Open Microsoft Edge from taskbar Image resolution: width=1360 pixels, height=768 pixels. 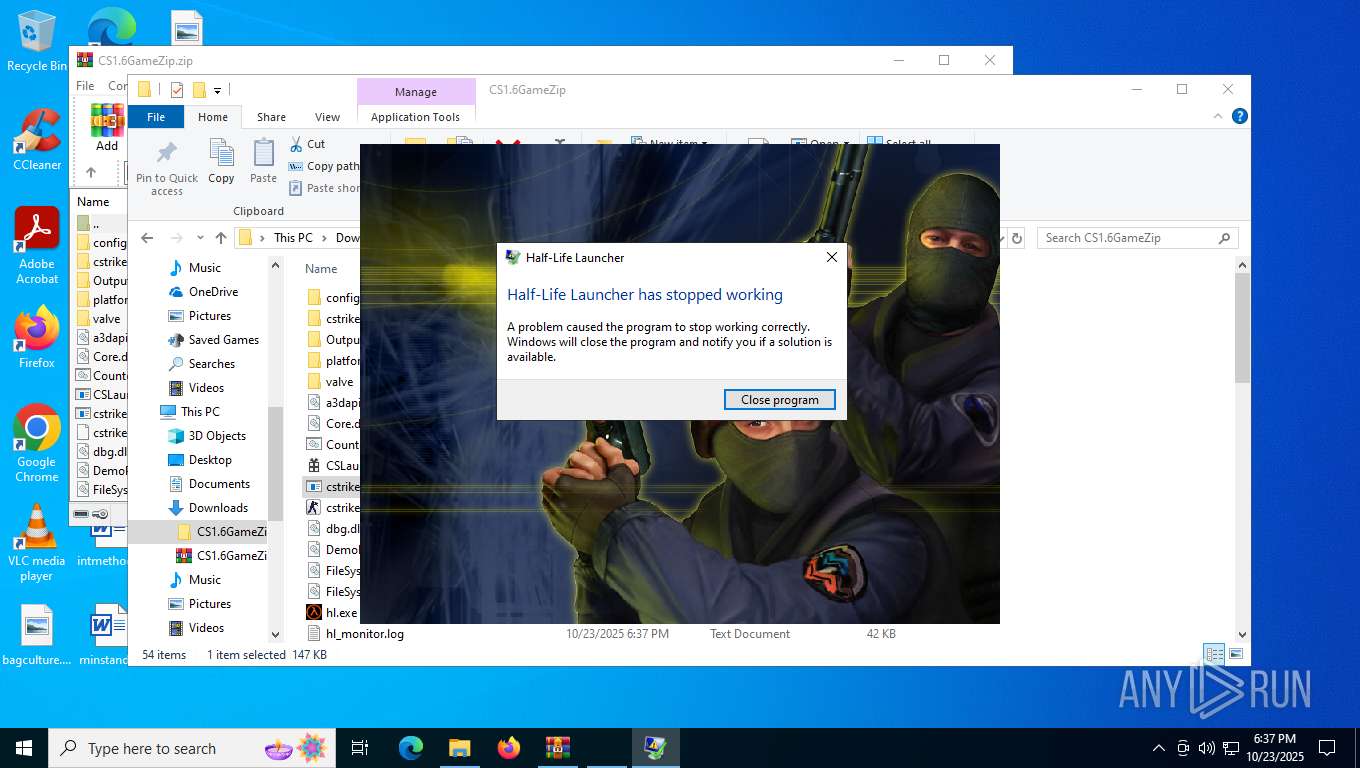click(x=411, y=748)
